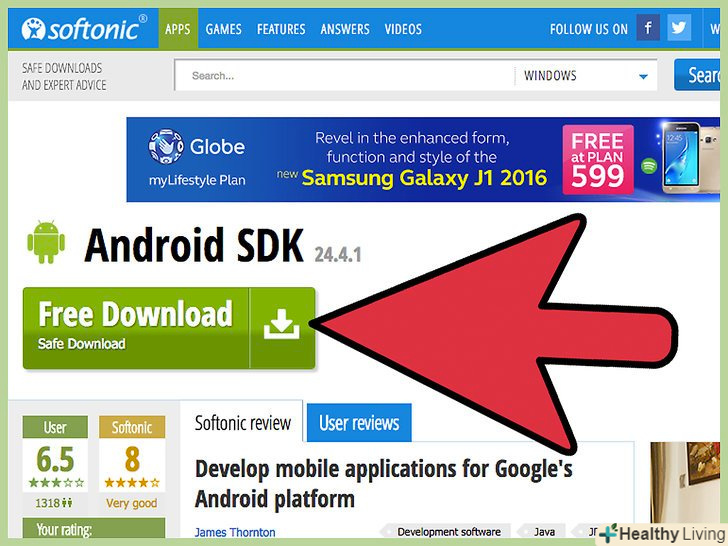Open Softonic's Twitter page icon
Viewport: 728px width, 546px height.
pyautogui.click(x=679, y=28)
